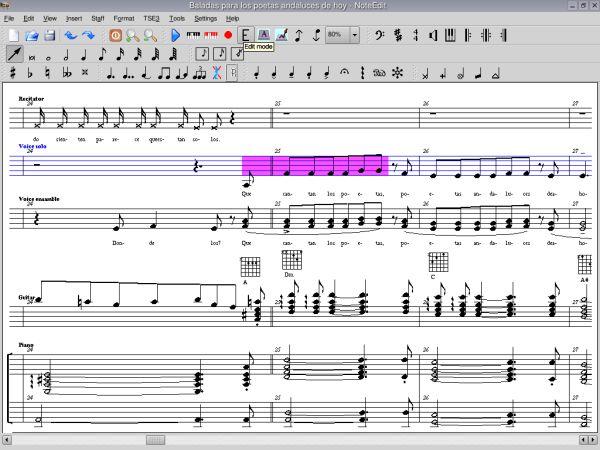This screenshot has width=600, height=450.
Task: Click the speaker volume icon in the toolbar
Action: click(x=433, y=36)
